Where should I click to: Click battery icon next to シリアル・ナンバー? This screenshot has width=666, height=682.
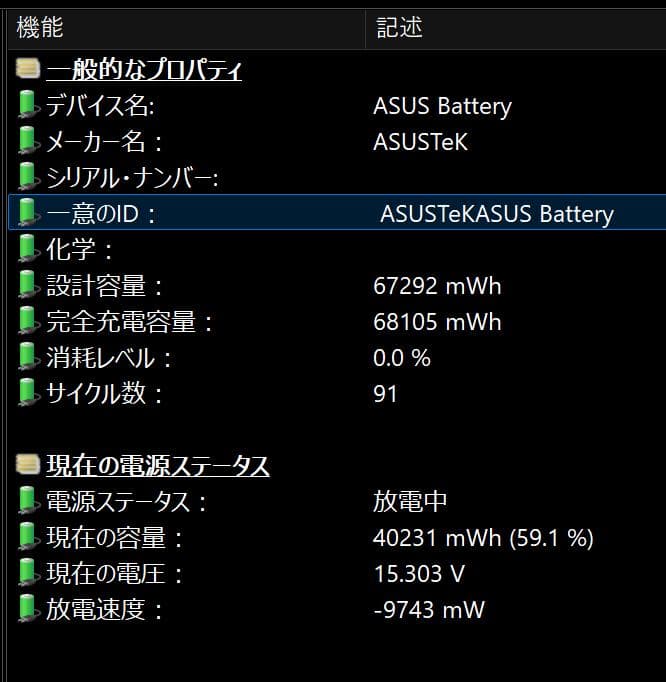point(28,177)
